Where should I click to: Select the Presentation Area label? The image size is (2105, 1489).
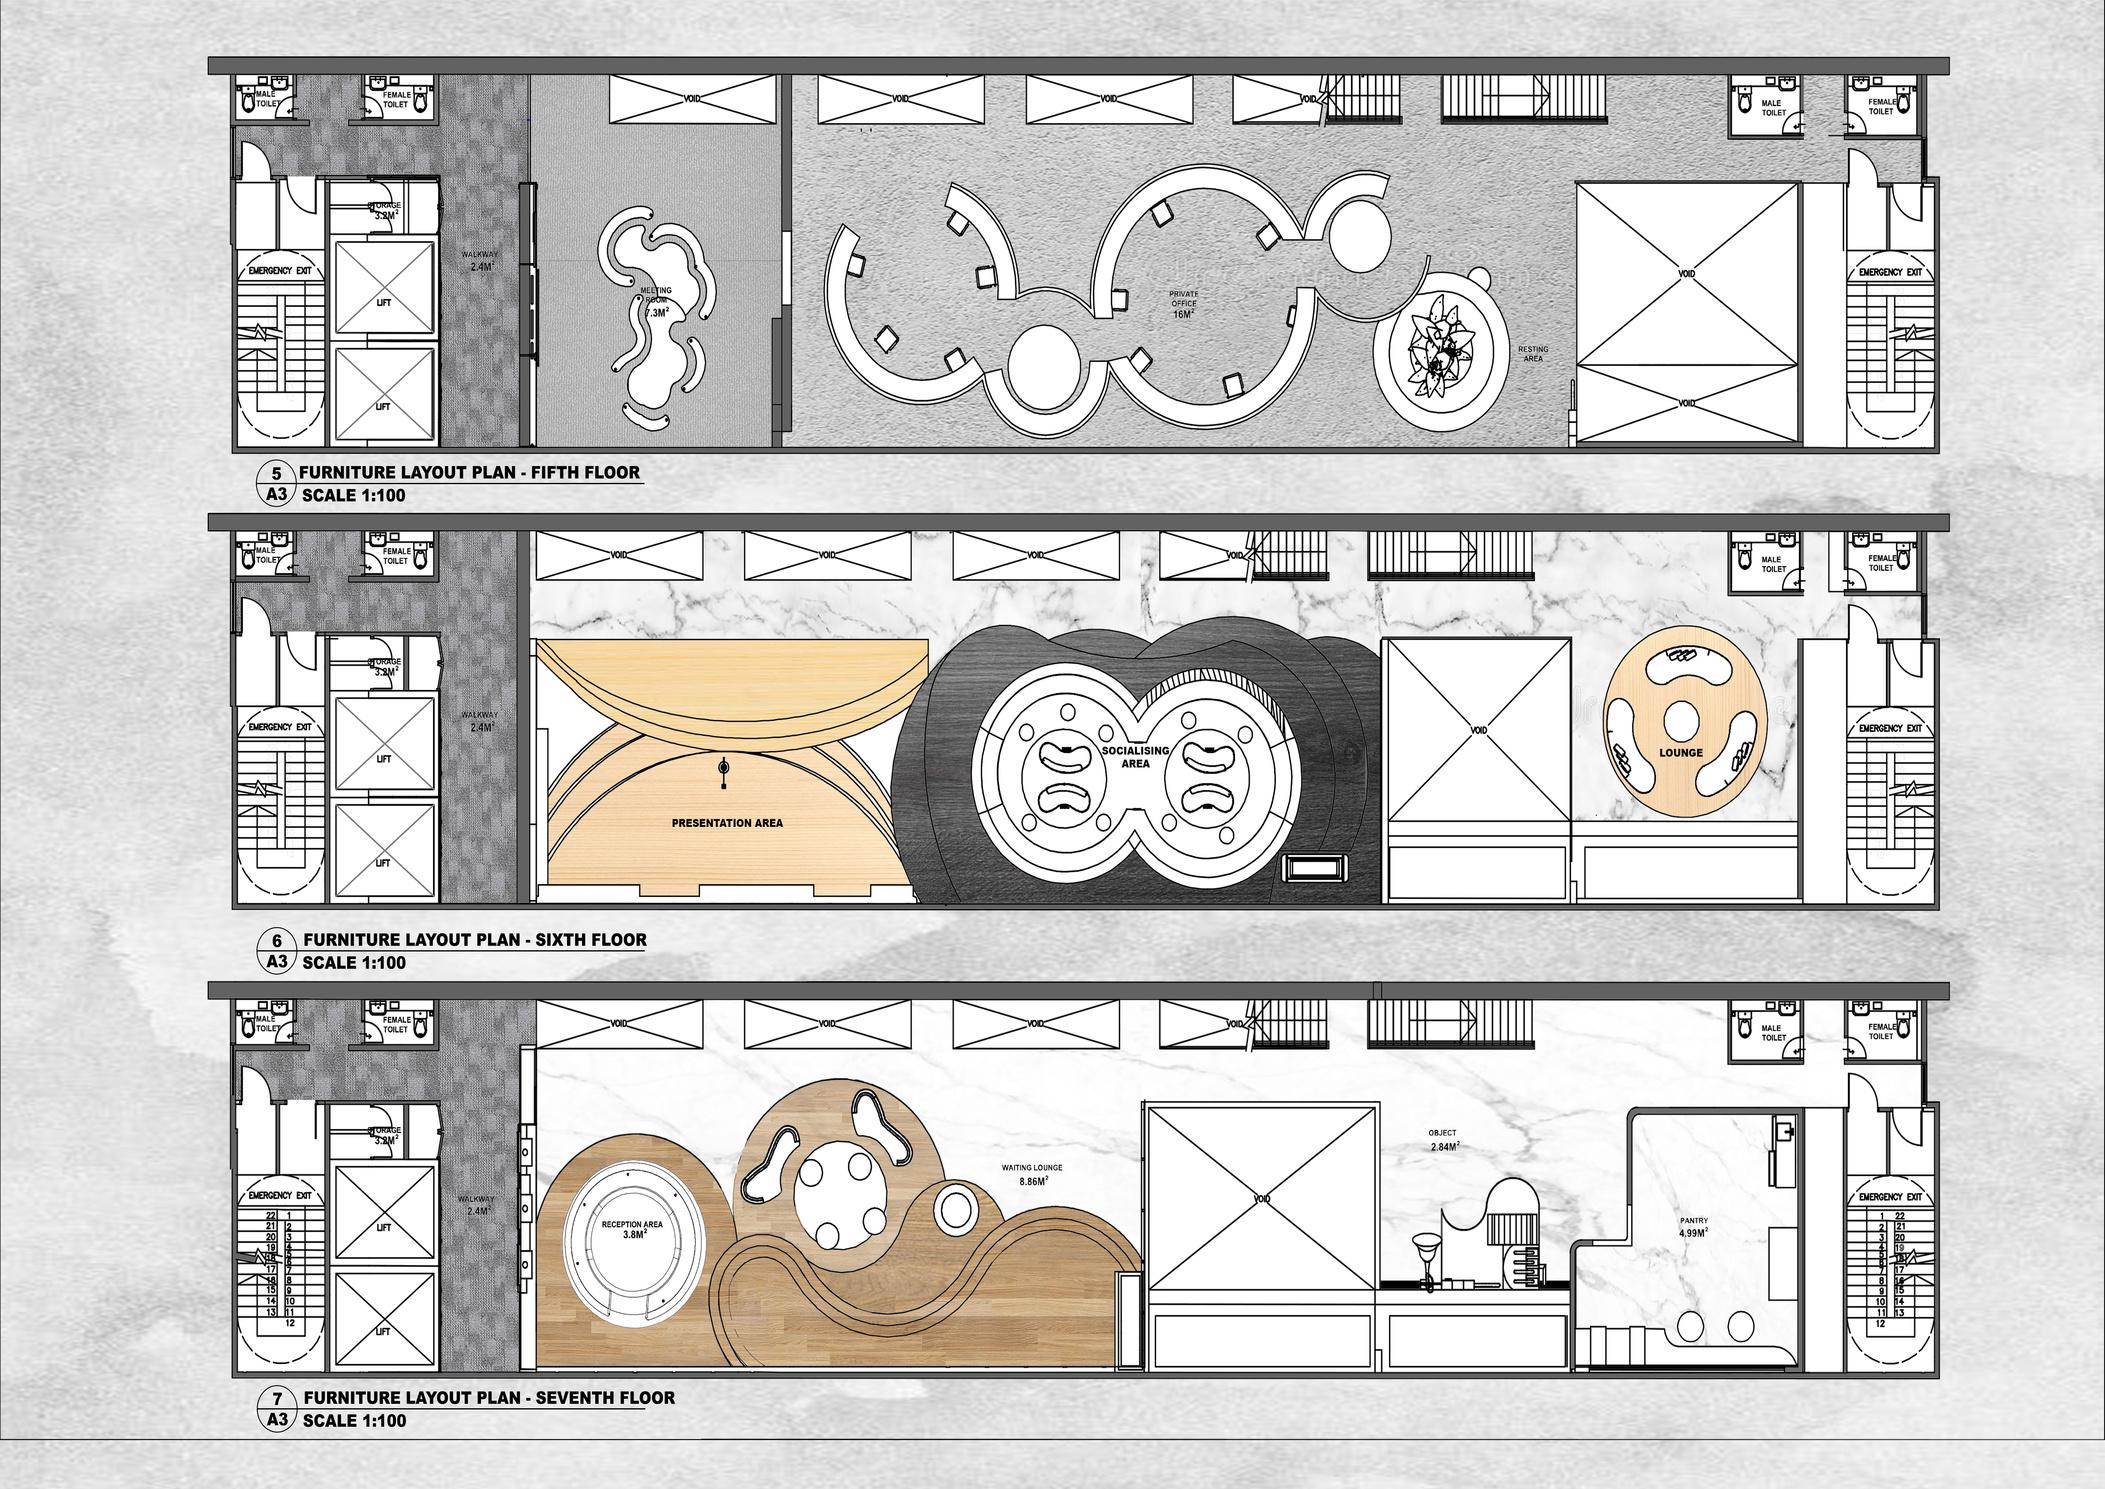coord(727,824)
